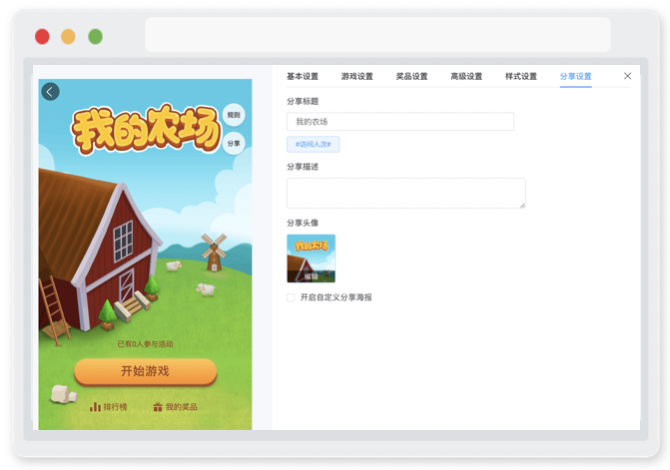Insert the #访问人次# tag
670x470 pixels.
tap(313, 144)
